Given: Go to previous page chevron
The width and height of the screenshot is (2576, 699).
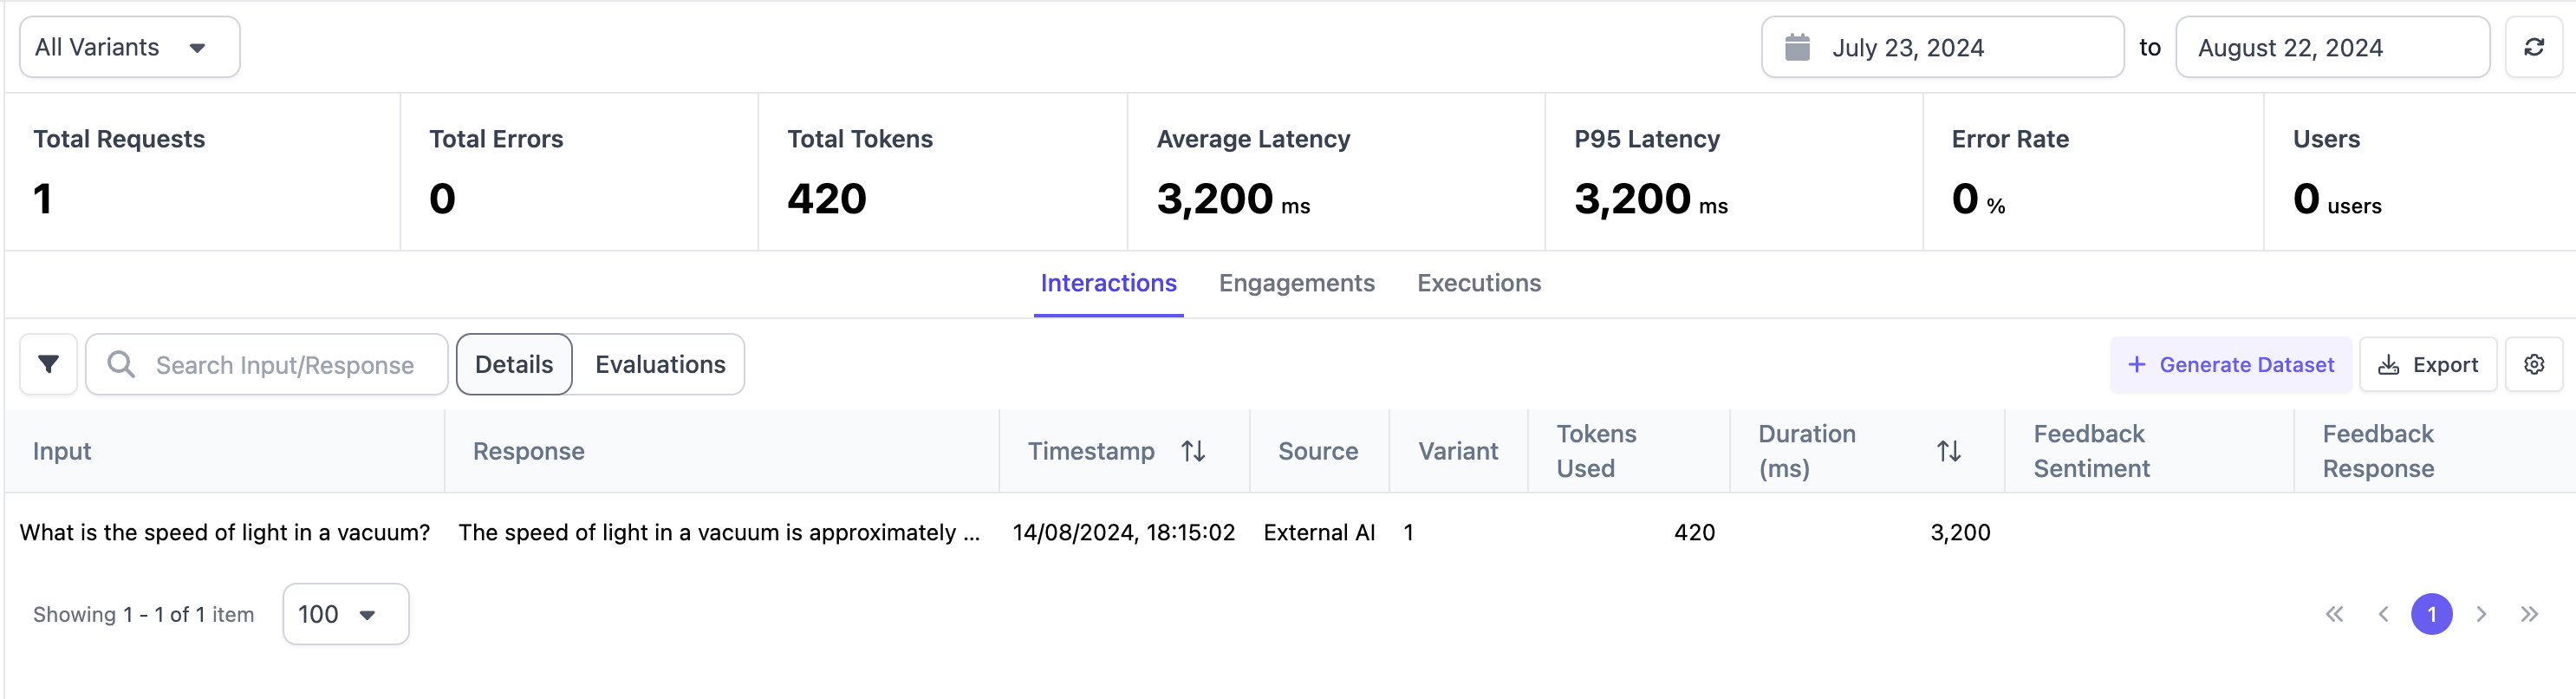Looking at the screenshot, I should tap(2383, 614).
